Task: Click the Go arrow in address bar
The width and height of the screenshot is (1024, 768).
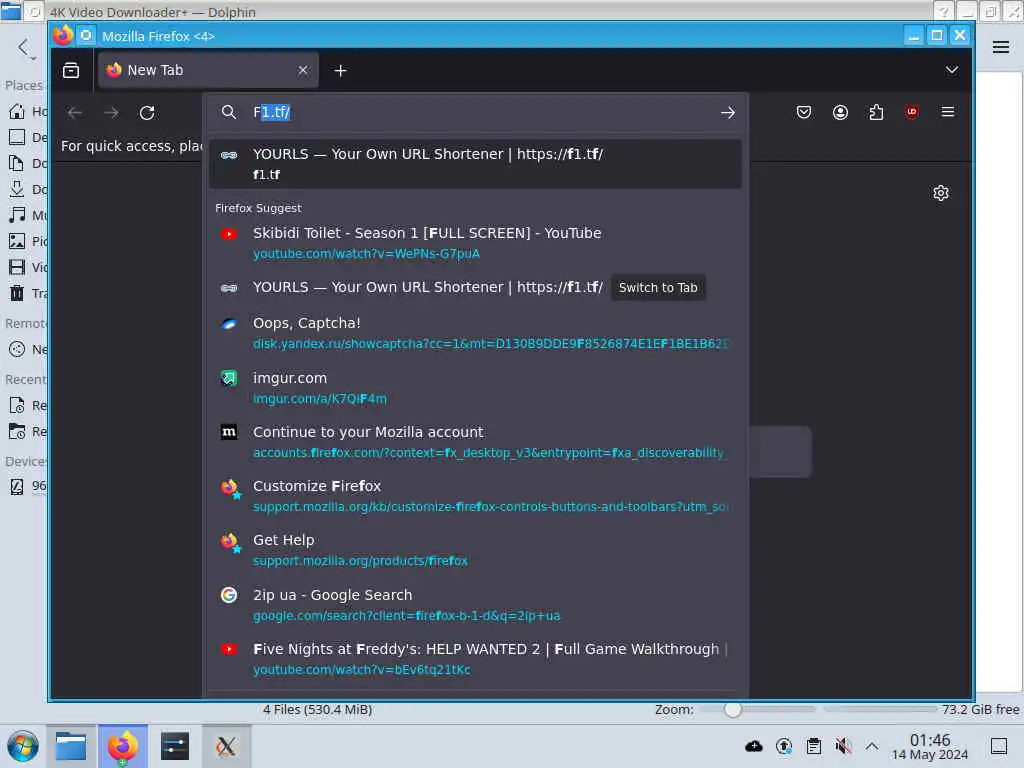Action: 728,112
